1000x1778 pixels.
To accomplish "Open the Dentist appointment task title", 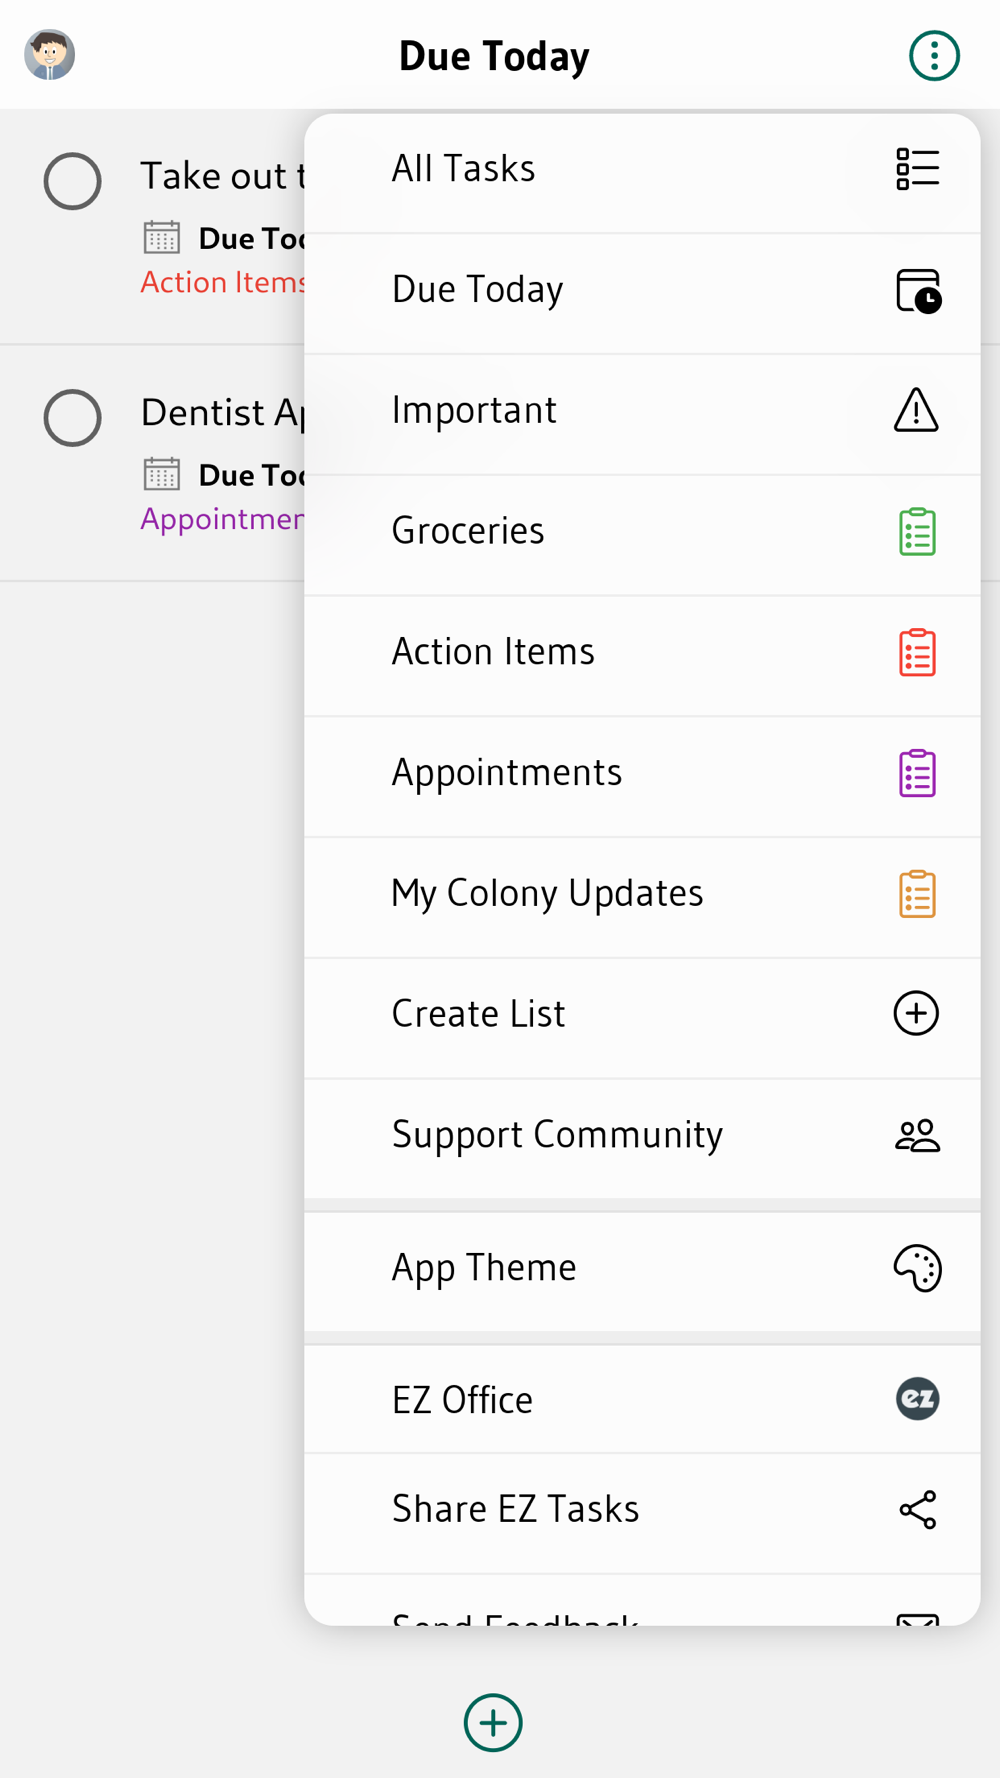I will pyautogui.click(x=222, y=413).
